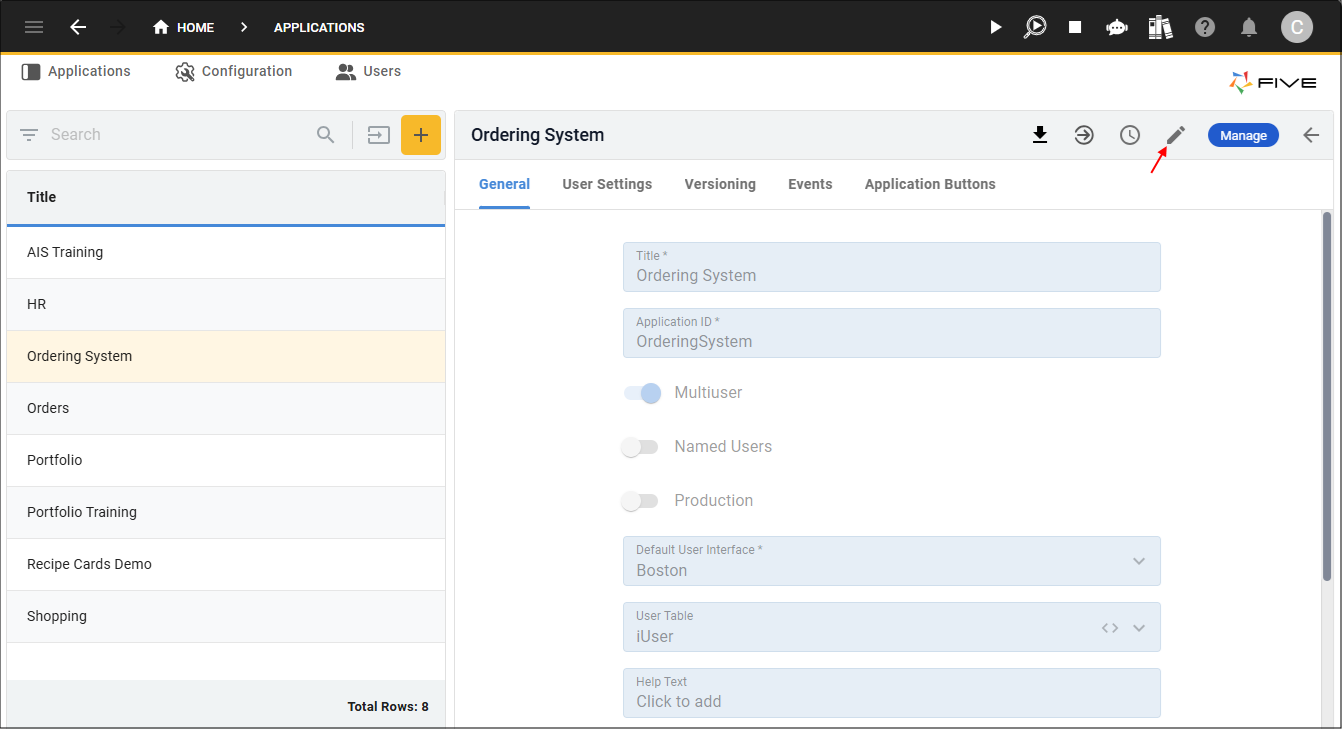The image size is (1342, 729).
Task: Click the search magnifier icon
Action: click(326, 135)
